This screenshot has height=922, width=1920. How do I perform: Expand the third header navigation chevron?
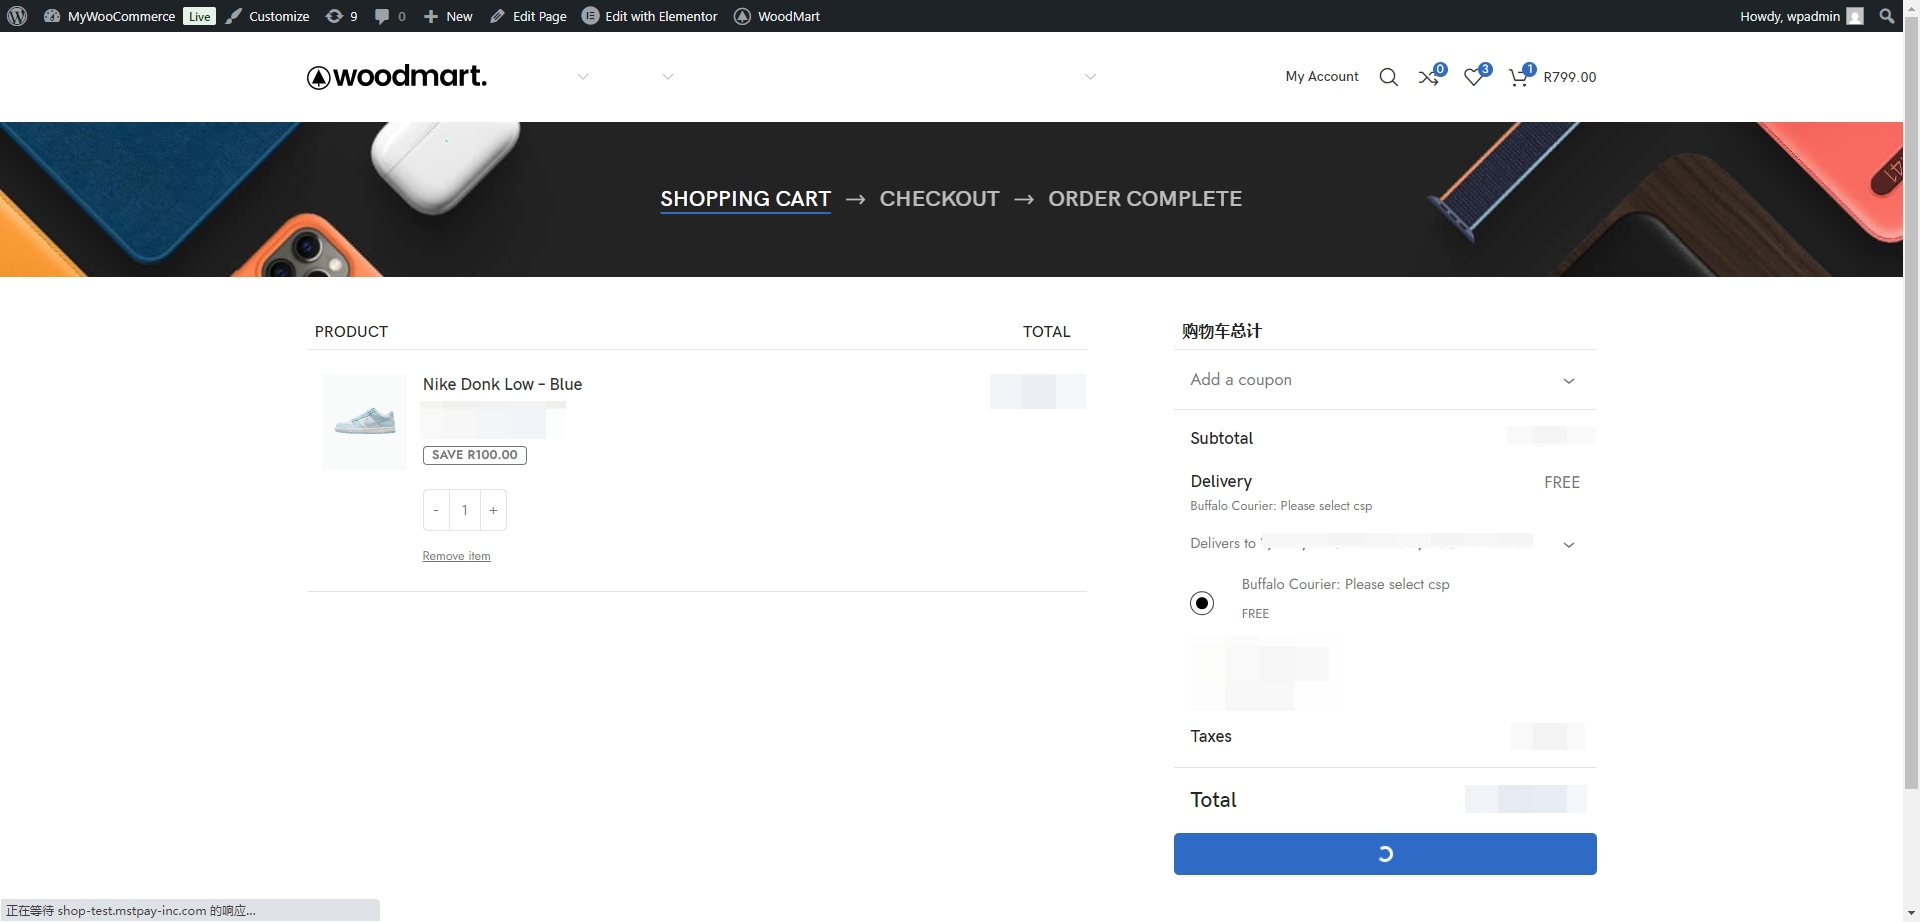click(1090, 77)
